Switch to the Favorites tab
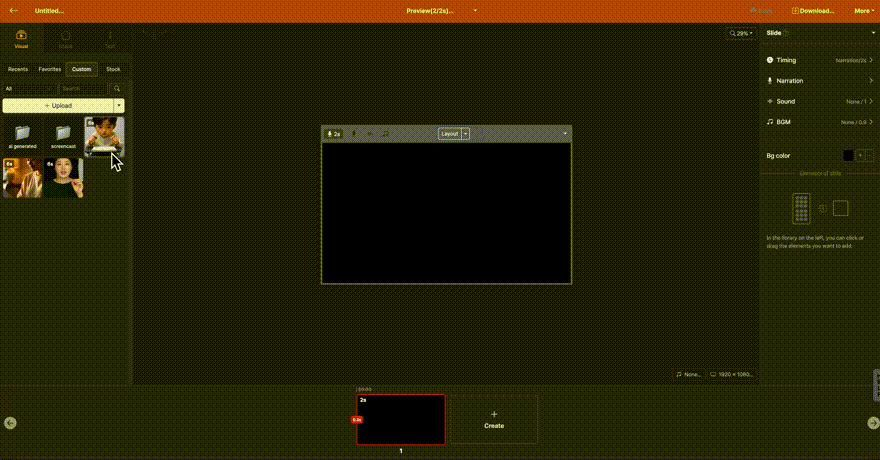This screenshot has height=460, width=880. tap(49, 69)
